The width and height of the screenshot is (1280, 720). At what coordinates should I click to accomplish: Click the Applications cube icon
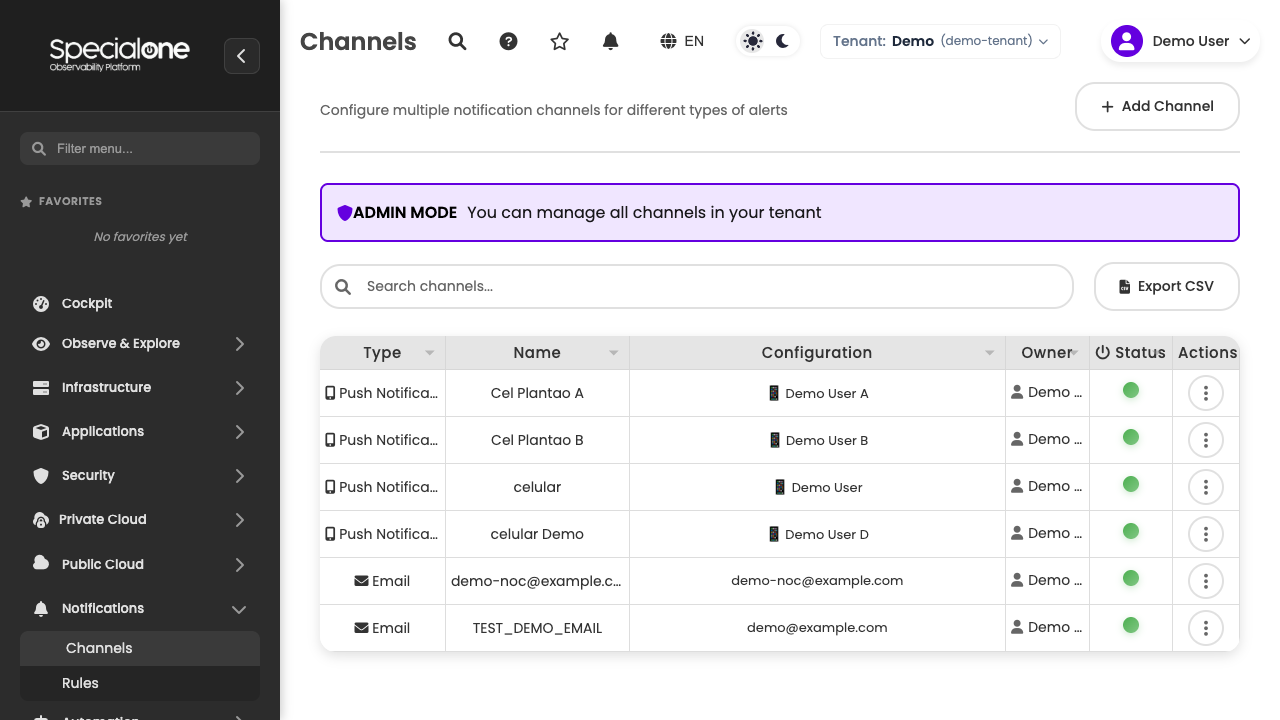(x=41, y=431)
